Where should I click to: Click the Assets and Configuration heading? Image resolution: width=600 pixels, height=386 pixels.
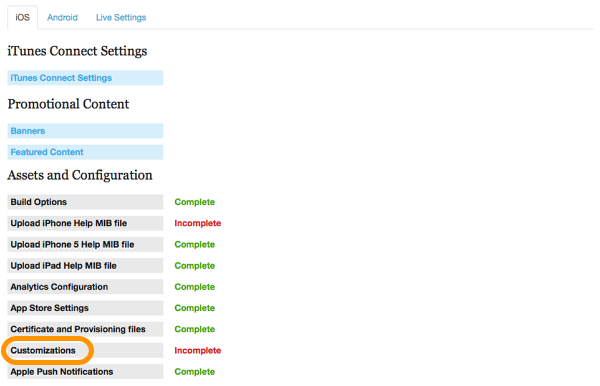coord(80,175)
